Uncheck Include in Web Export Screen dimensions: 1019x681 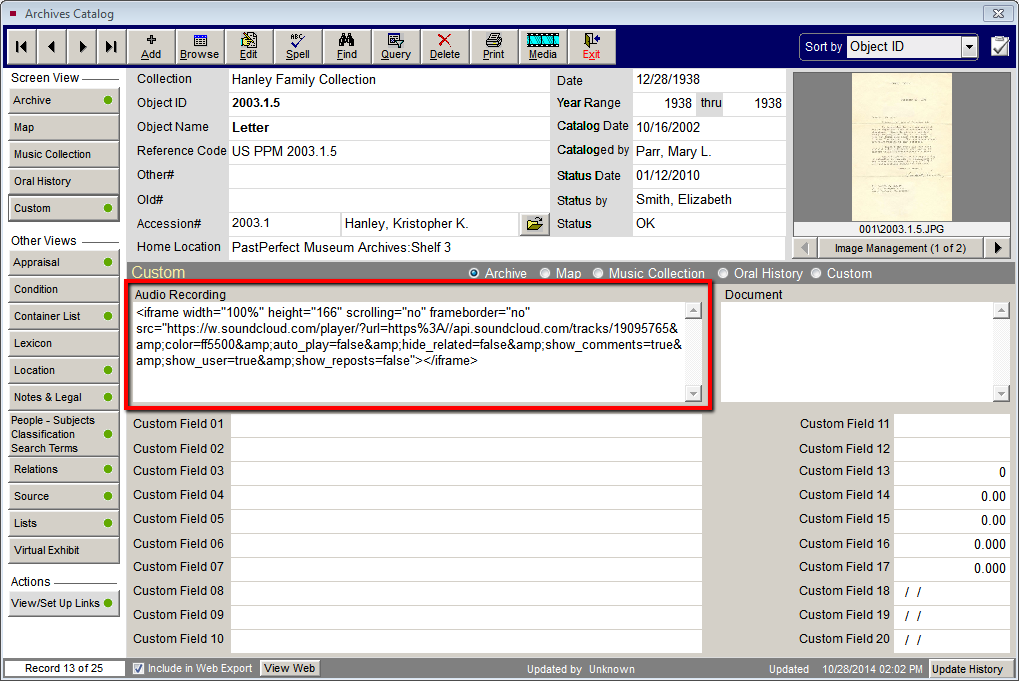138,668
